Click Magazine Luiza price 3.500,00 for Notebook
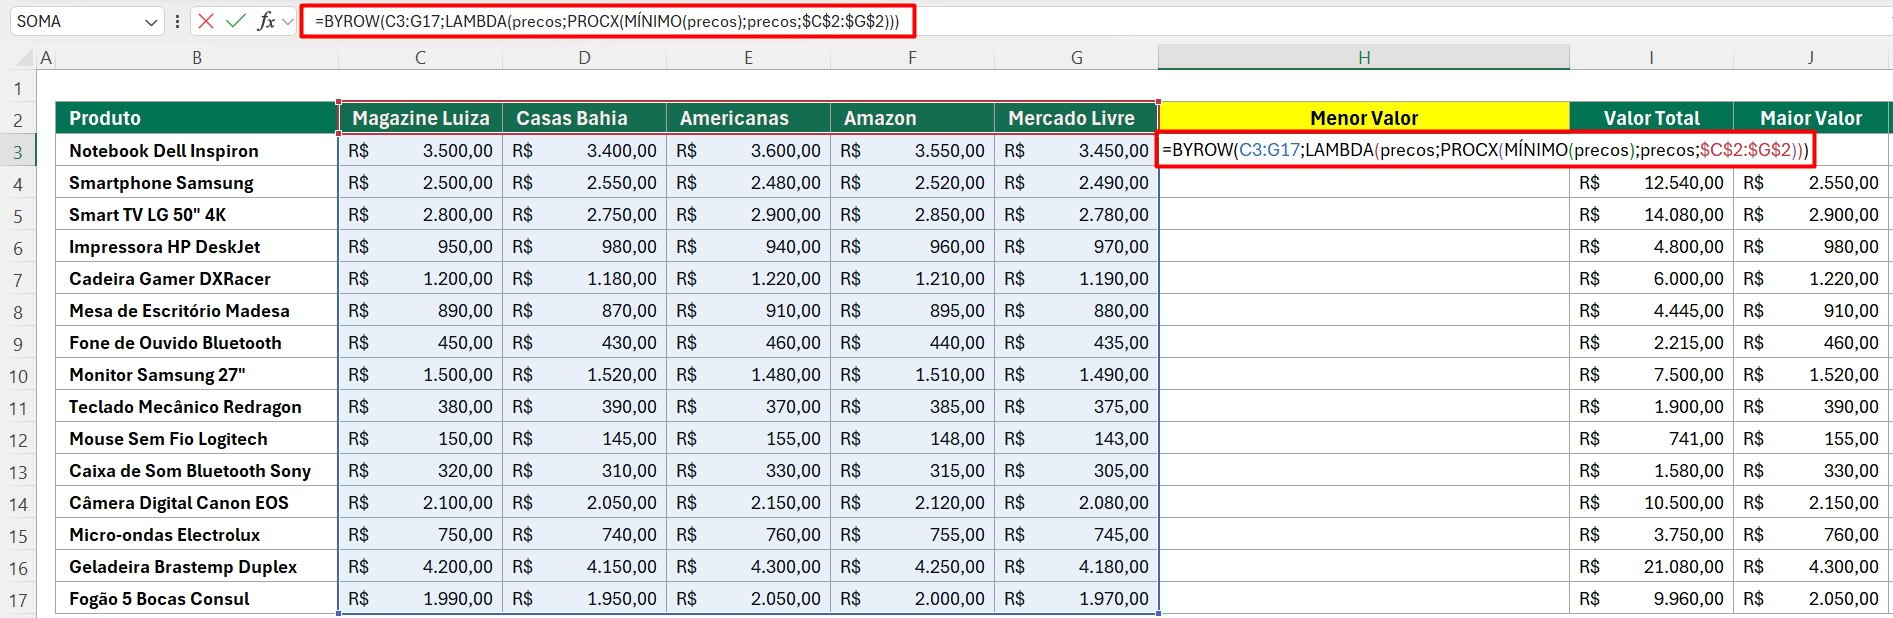This screenshot has width=1893, height=618. tap(420, 150)
